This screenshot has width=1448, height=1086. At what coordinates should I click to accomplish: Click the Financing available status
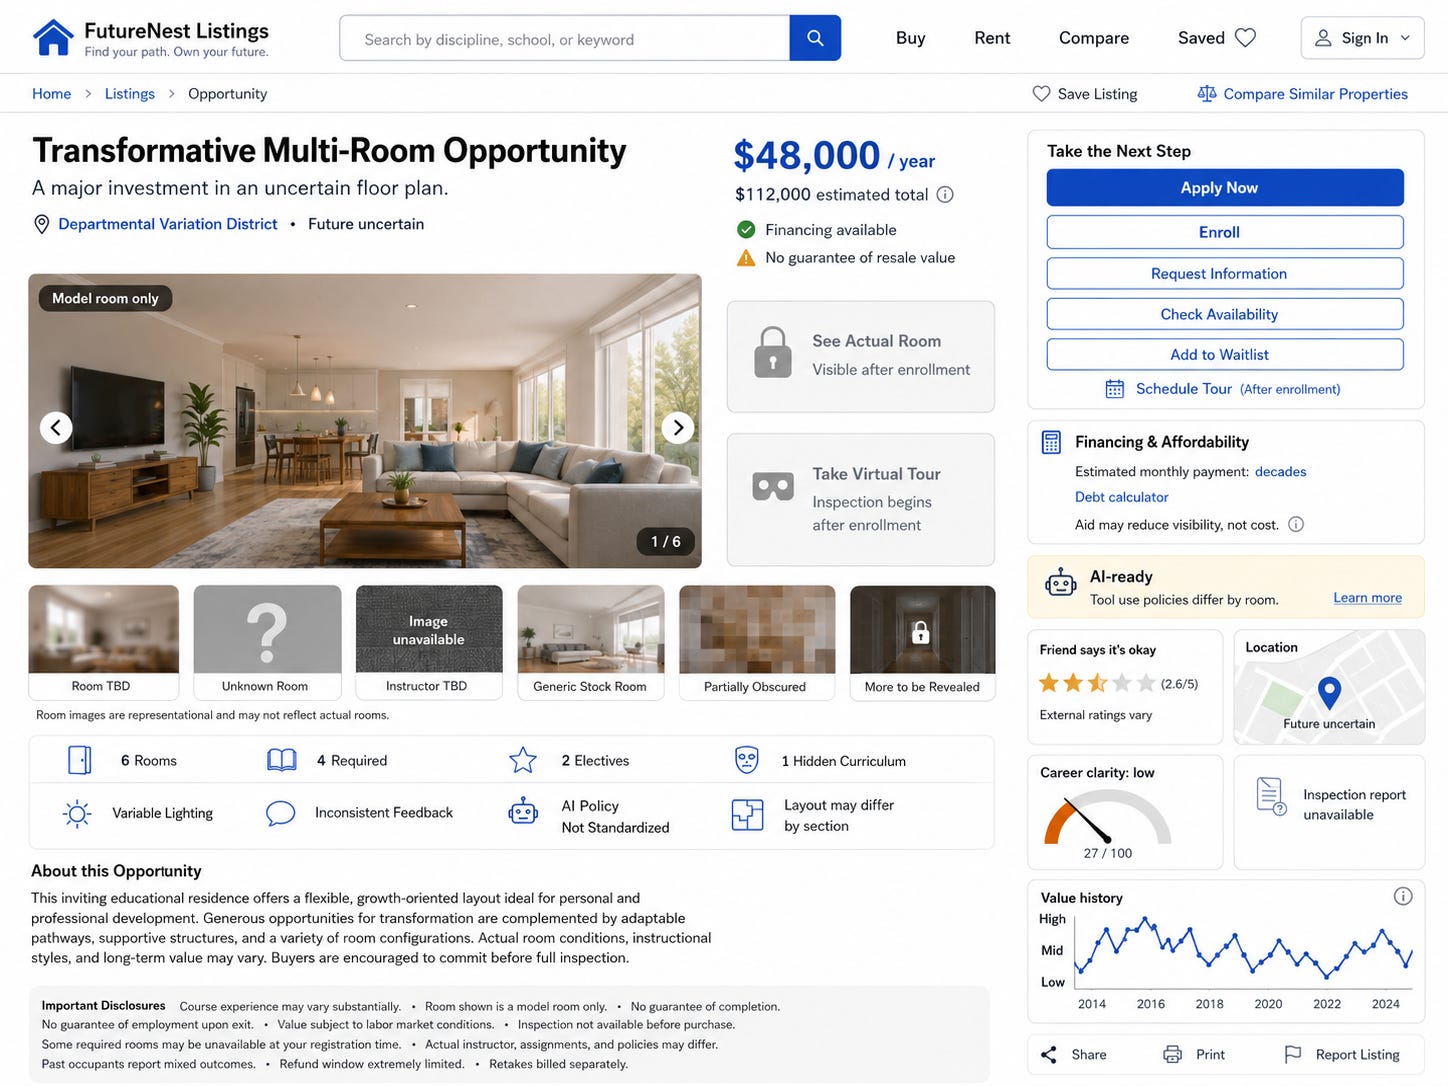tap(816, 229)
